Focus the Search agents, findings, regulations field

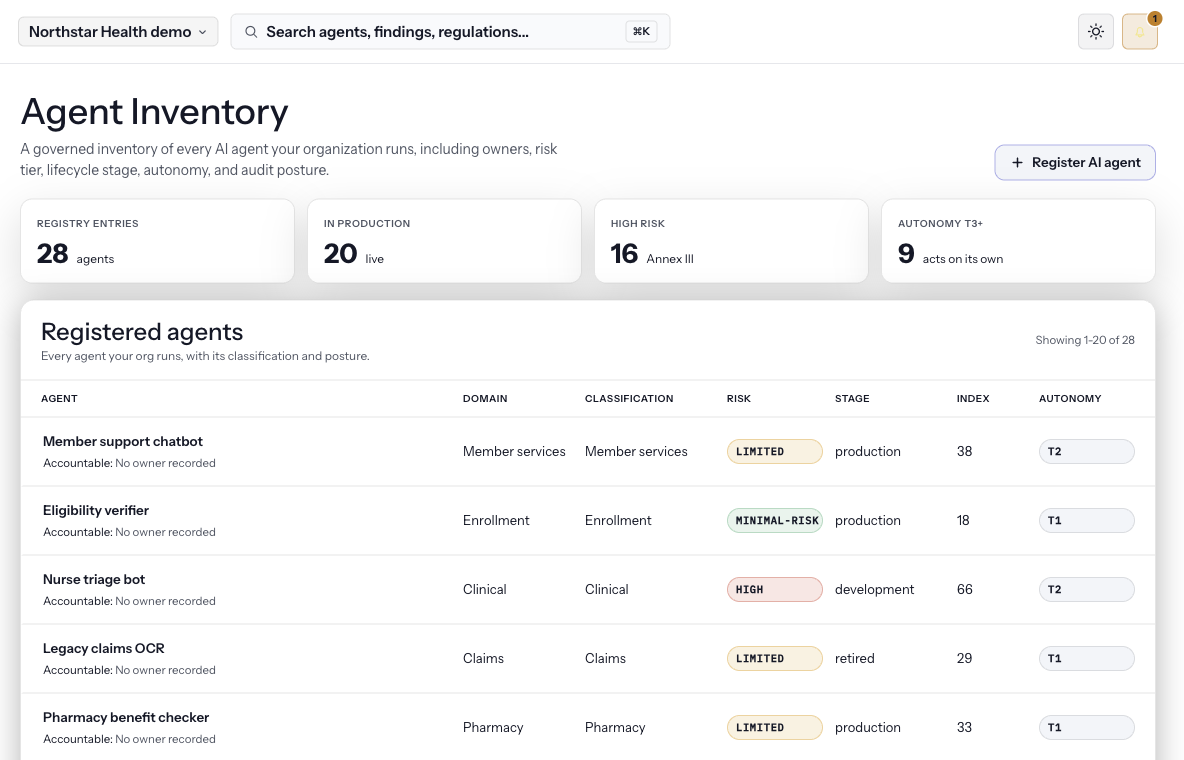[450, 32]
